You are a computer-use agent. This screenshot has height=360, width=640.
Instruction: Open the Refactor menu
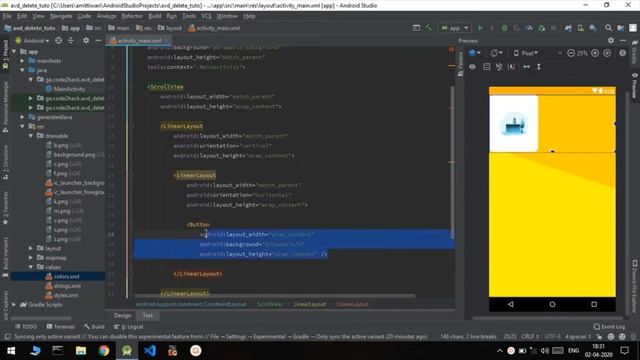click(132, 16)
